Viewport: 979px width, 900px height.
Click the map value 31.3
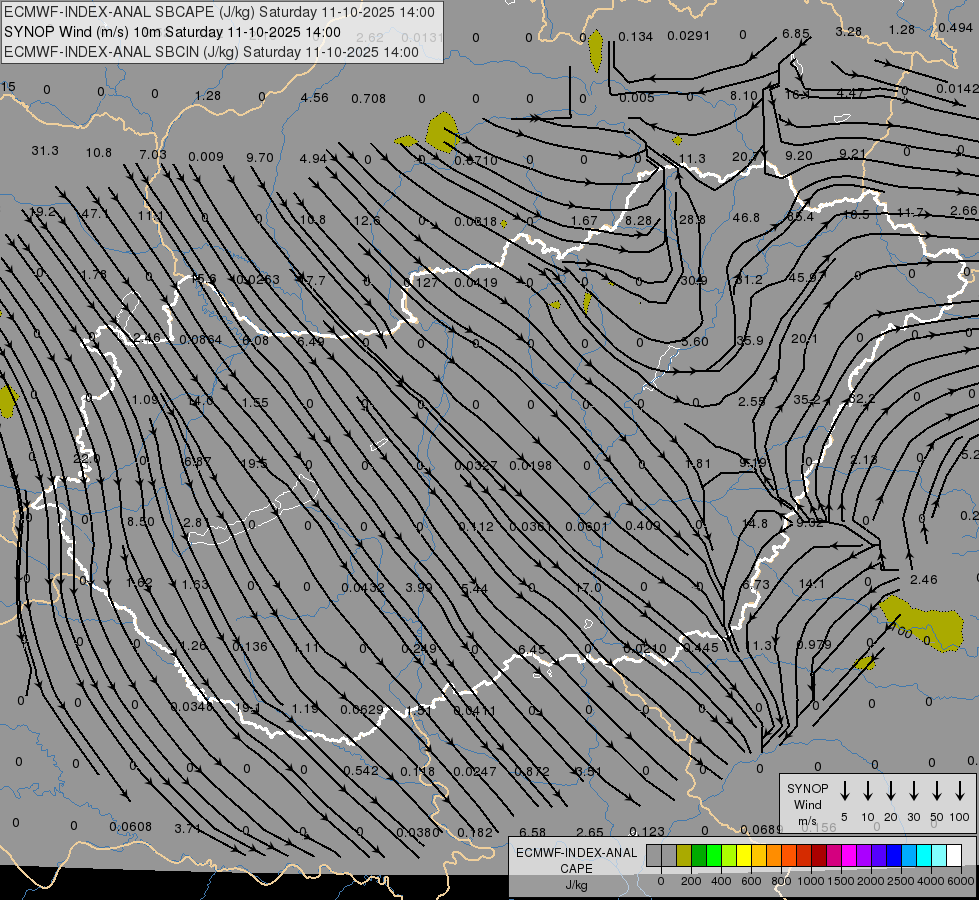pyautogui.click(x=45, y=151)
